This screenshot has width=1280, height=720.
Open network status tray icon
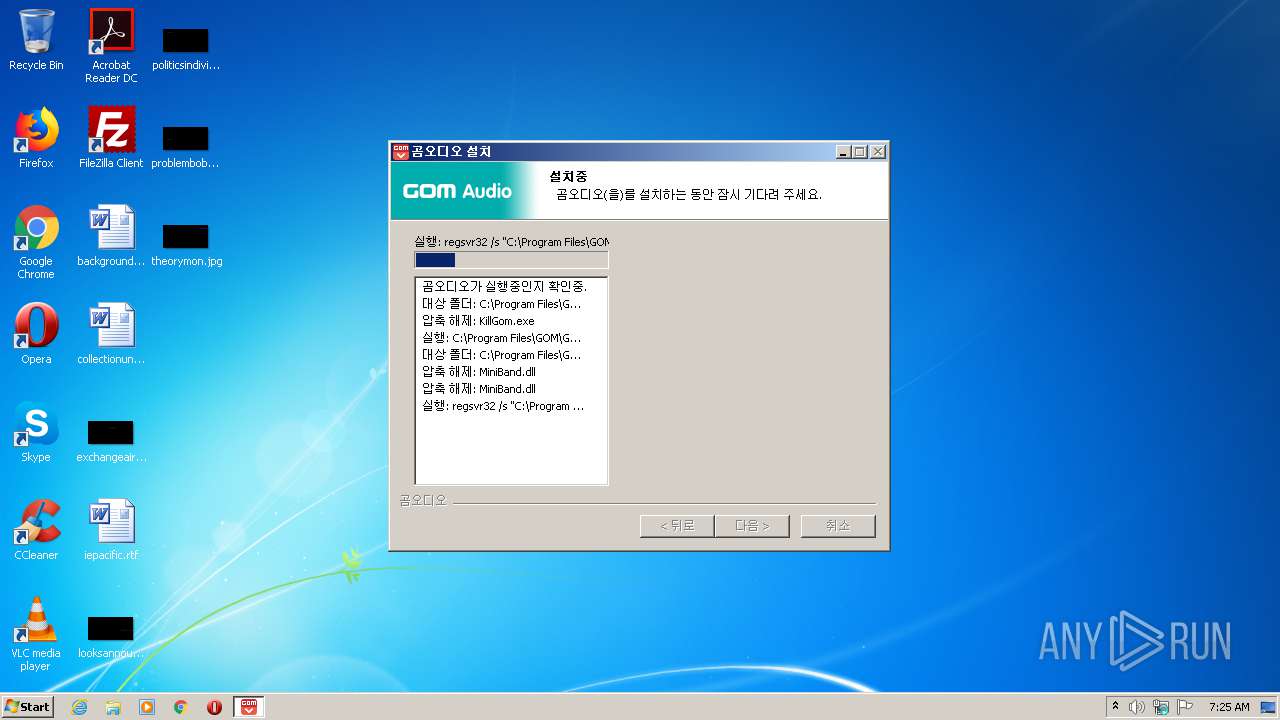pyautogui.click(x=1161, y=707)
